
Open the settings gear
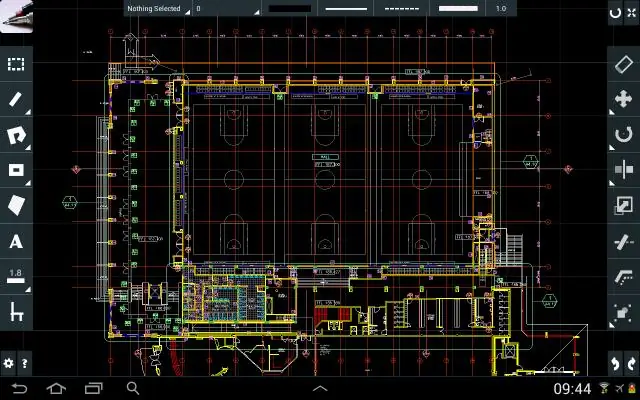(x=9, y=363)
